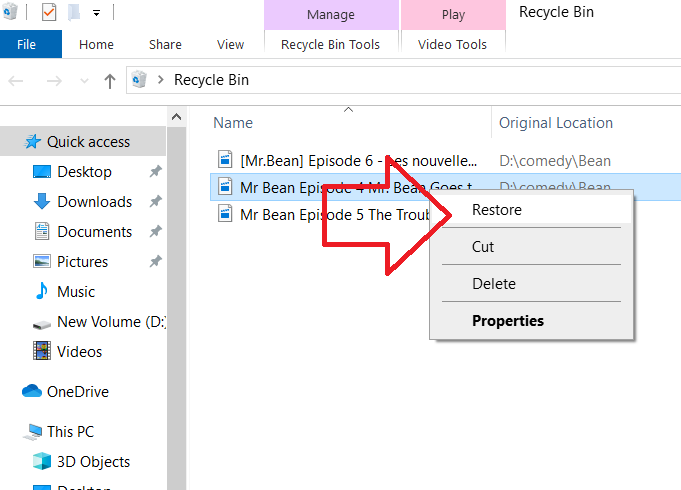
Task: Open Desktop under Quick access
Action: (84, 172)
